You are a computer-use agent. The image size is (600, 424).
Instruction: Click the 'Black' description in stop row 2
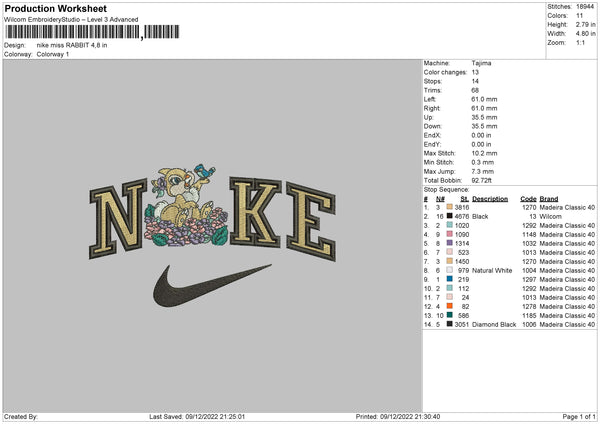click(x=480, y=217)
